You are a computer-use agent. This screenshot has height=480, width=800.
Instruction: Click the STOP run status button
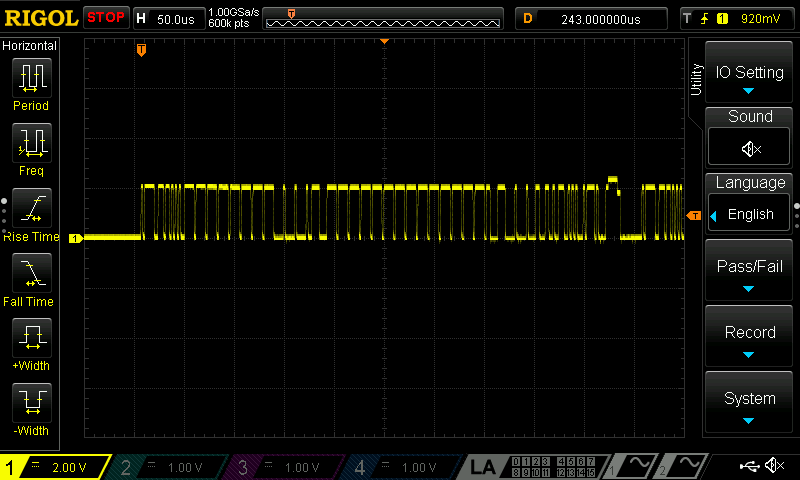[x=106, y=18]
